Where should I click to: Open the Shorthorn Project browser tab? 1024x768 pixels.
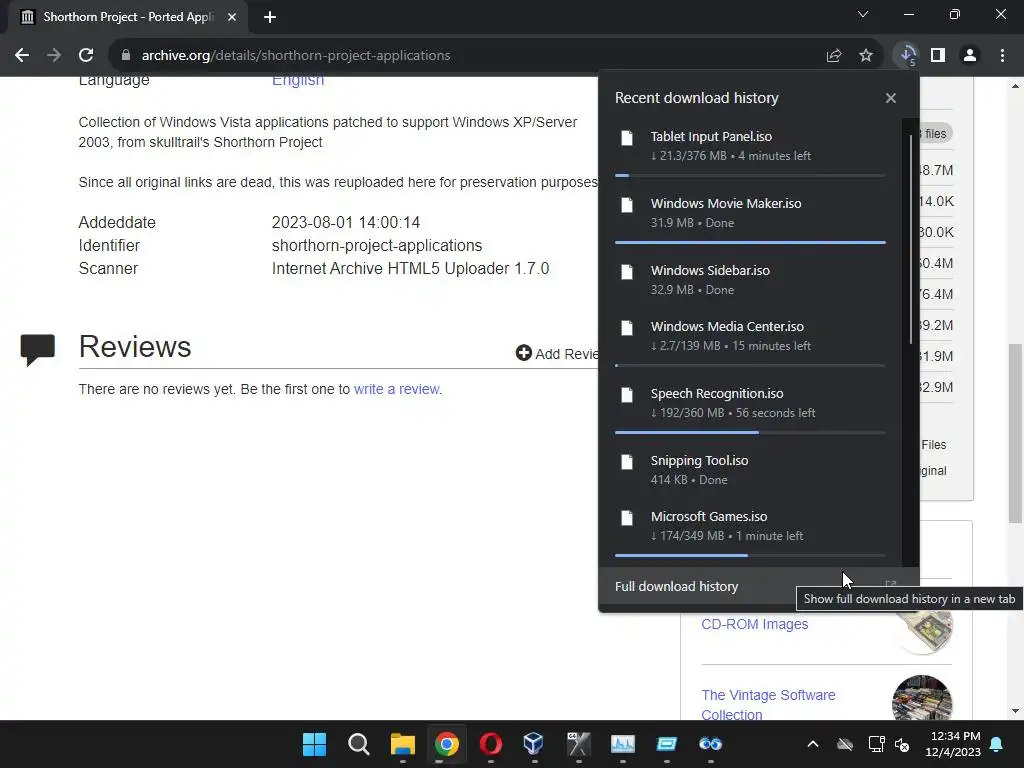(128, 17)
